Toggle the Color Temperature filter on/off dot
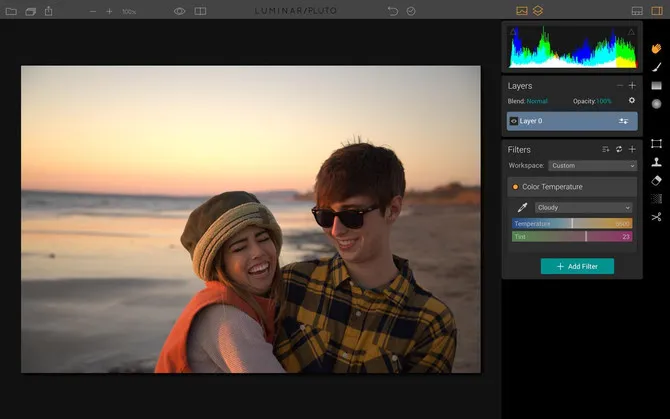The image size is (670, 419). pos(515,187)
